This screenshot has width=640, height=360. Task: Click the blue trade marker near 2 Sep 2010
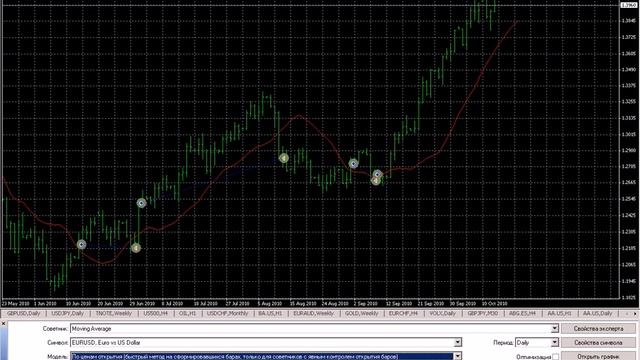(353, 164)
